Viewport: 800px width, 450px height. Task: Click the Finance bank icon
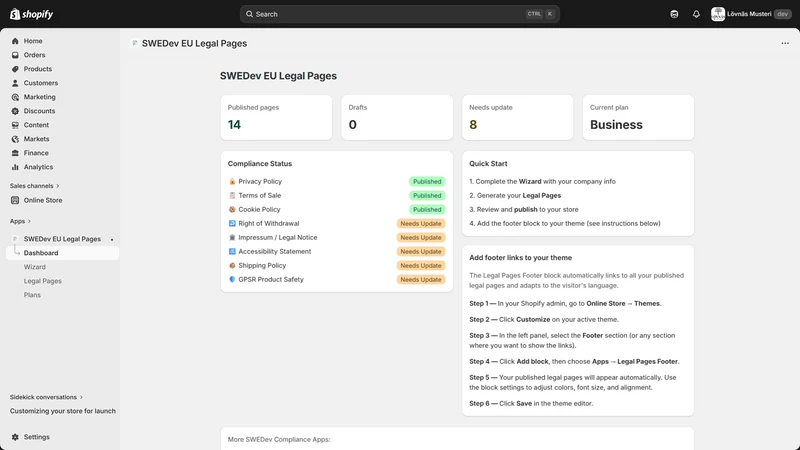pos(15,153)
